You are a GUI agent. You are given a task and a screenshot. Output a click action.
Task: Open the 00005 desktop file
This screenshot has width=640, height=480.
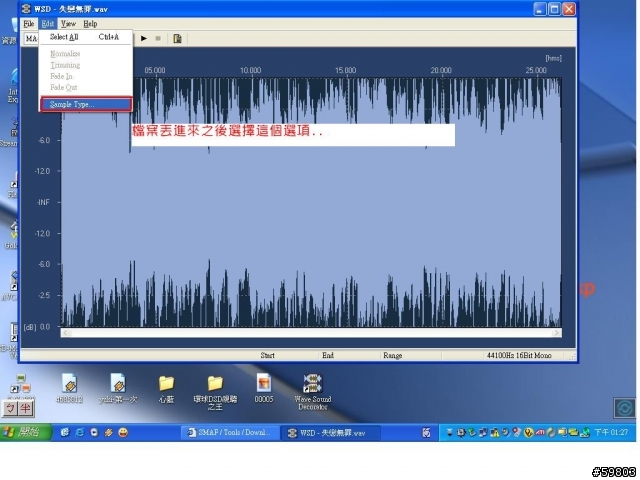tap(264, 383)
